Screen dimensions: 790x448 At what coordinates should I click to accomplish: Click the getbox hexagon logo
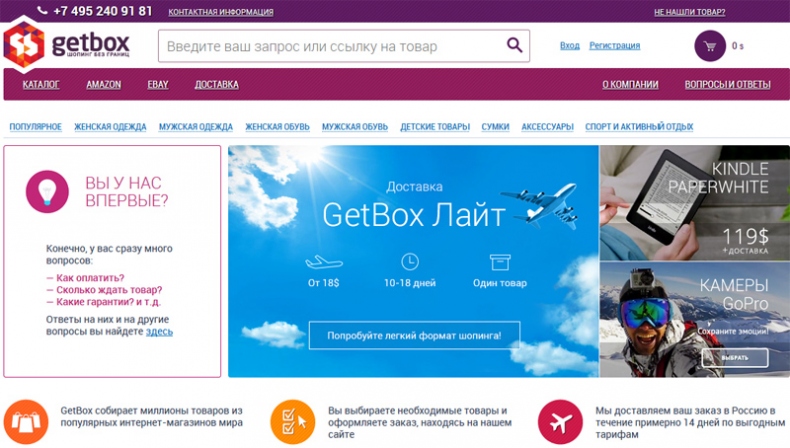24,44
